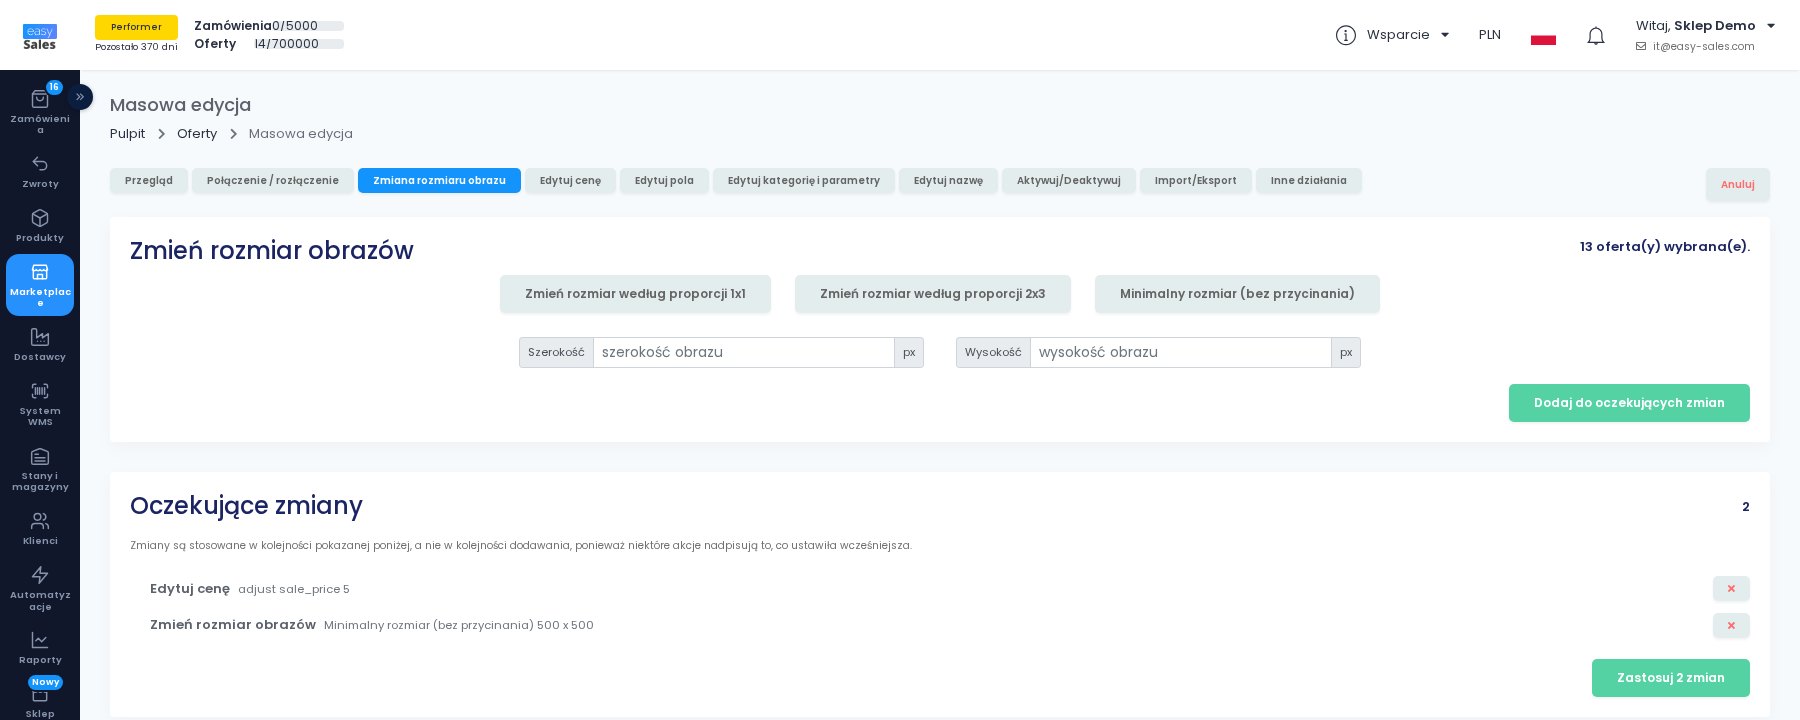Switch to the Edytuj pola tab
The height and width of the screenshot is (720, 1800).
tap(664, 181)
